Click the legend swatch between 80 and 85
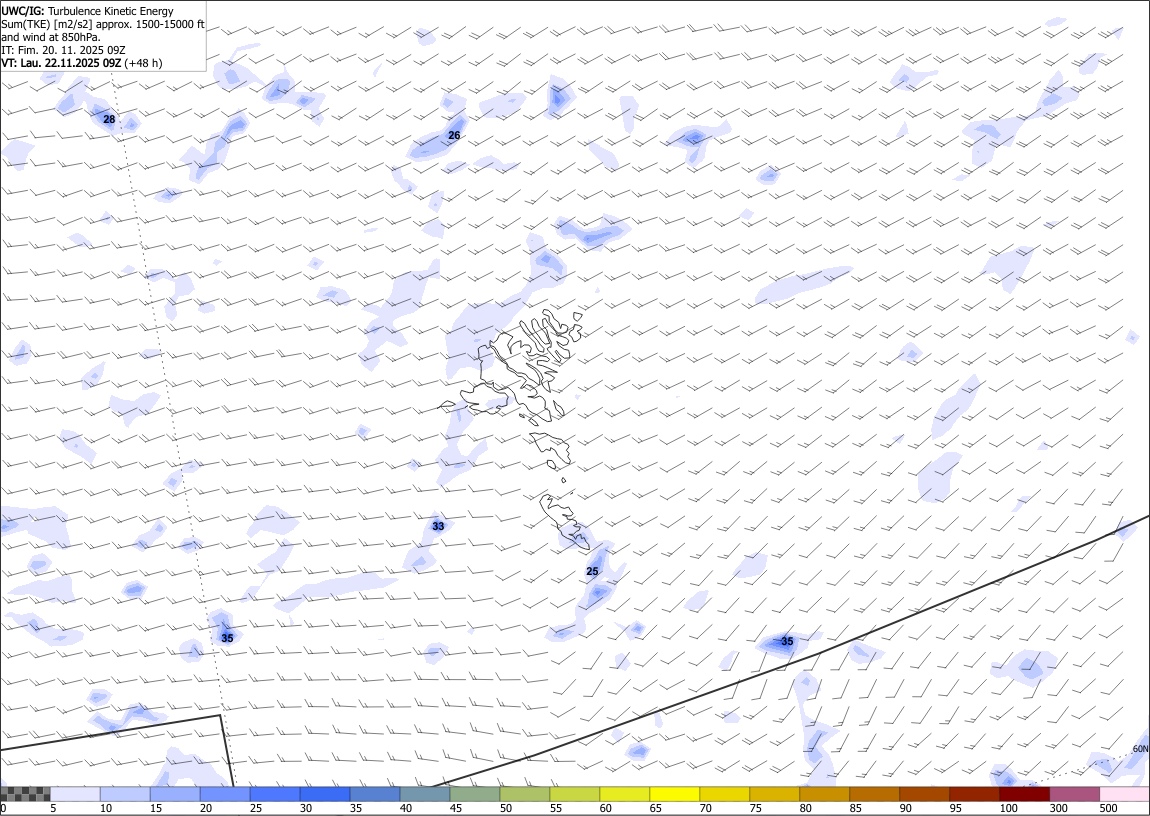Screen dimensions: 1150x816 824,794
